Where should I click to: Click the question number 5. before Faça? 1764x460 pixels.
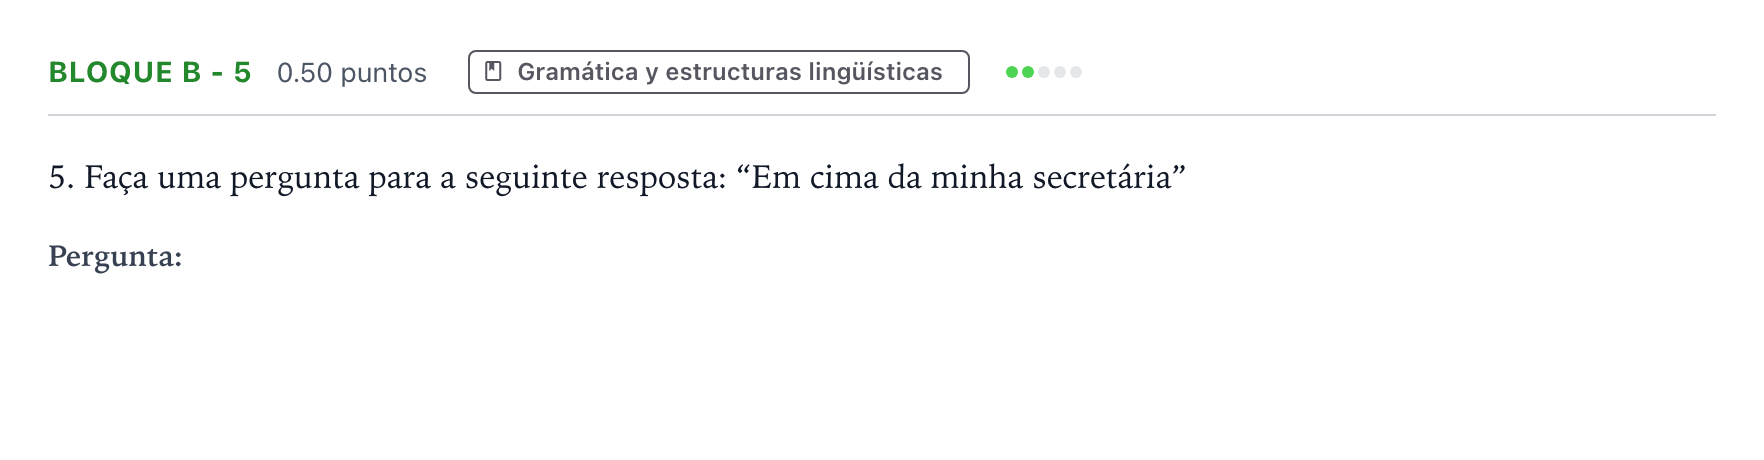[x=62, y=178]
